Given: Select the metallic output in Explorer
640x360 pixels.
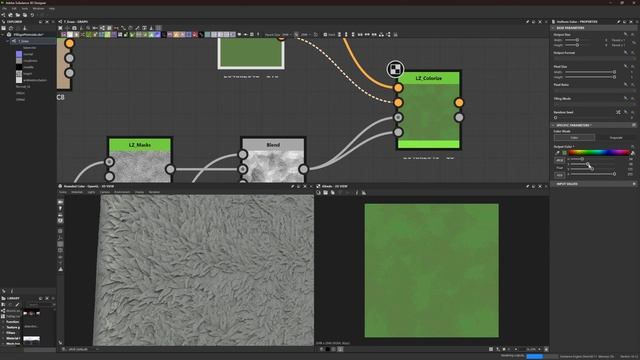Looking at the screenshot, I should [28, 67].
